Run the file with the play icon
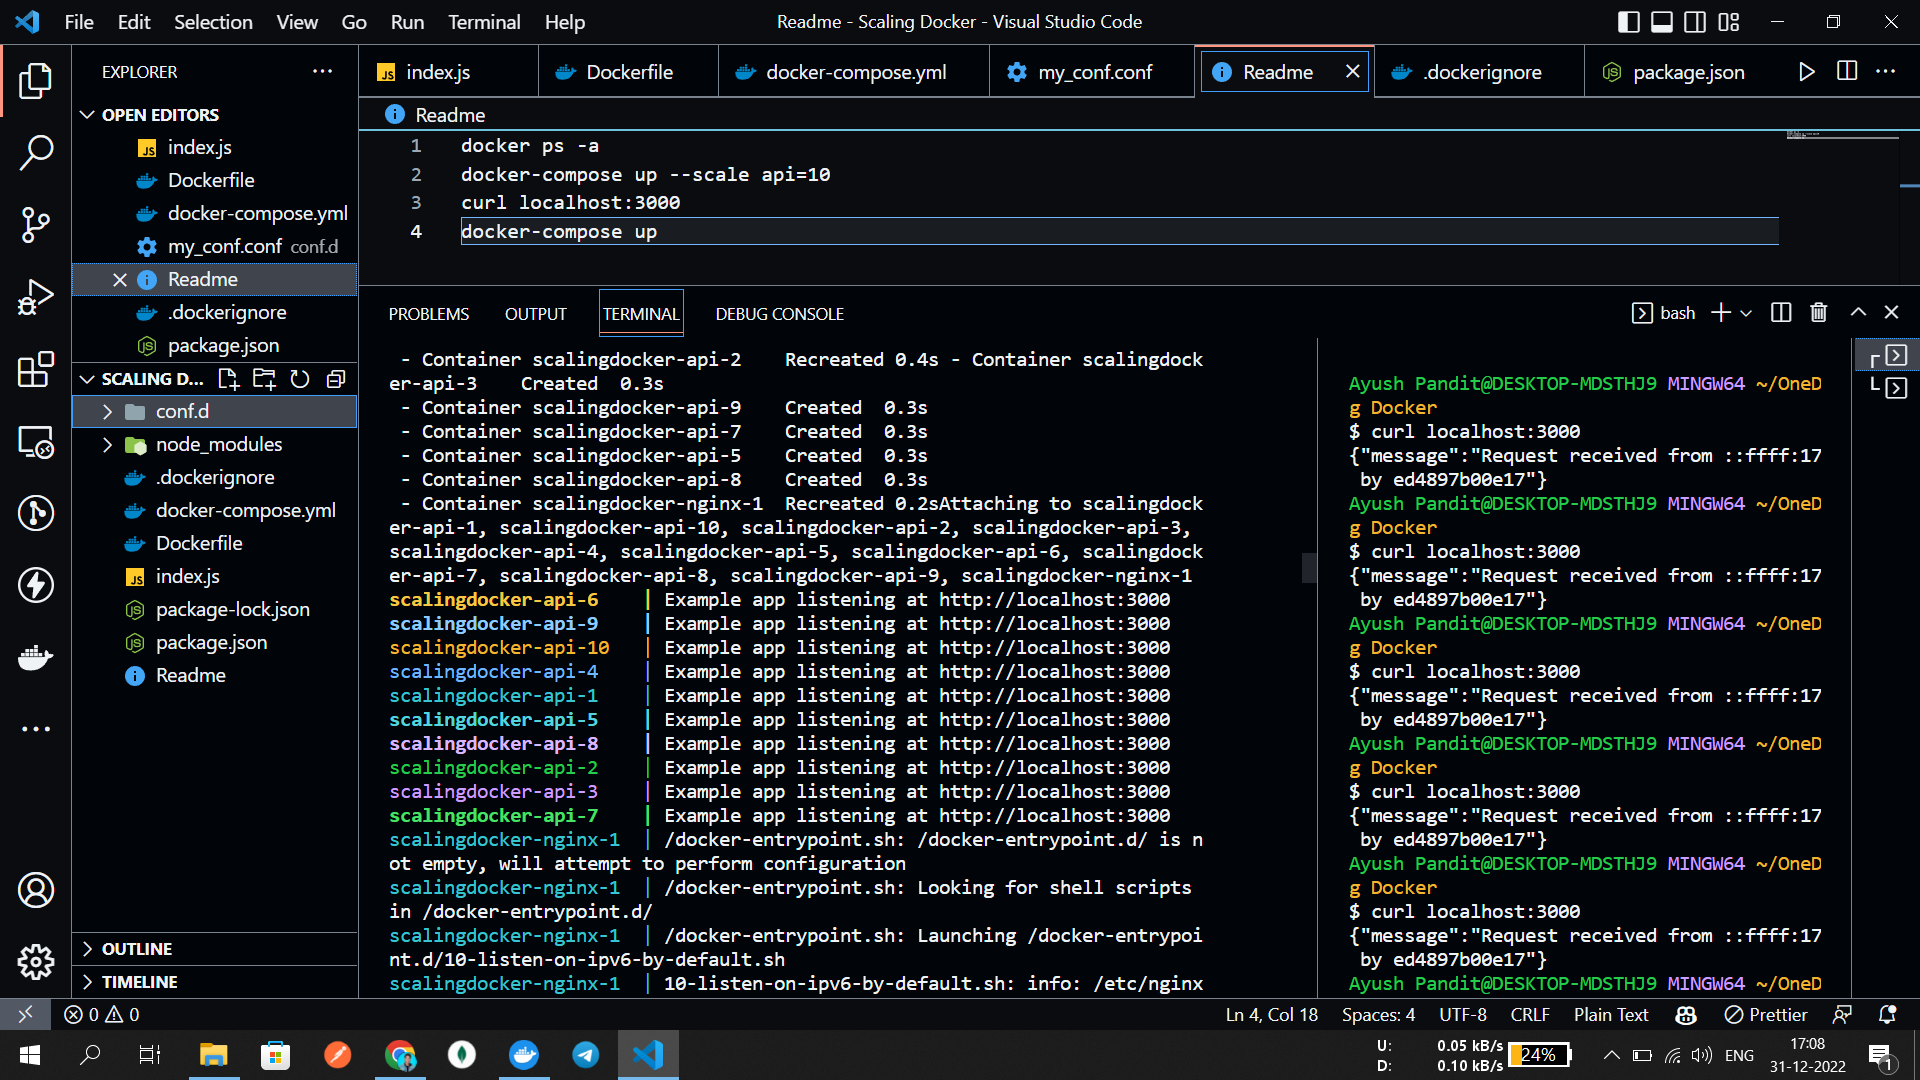1920x1080 pixels. [x=1806, y=72]
